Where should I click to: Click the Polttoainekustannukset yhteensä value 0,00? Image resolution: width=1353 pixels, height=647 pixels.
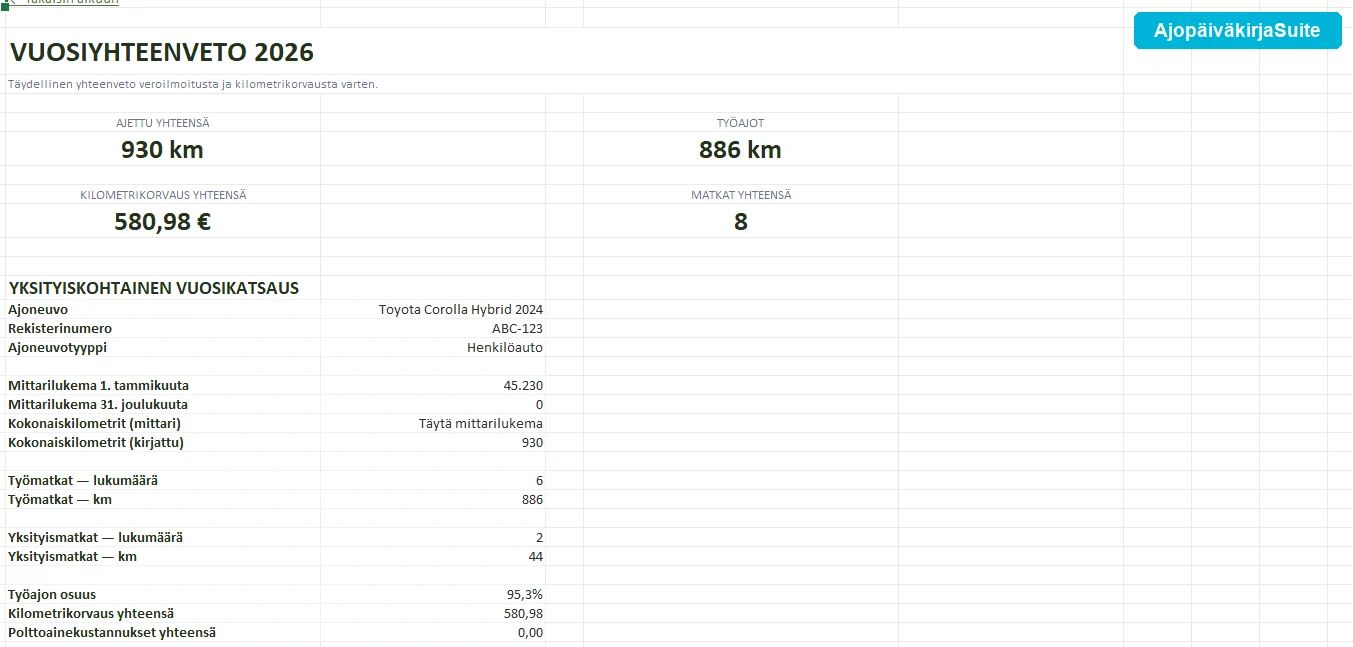433,633
